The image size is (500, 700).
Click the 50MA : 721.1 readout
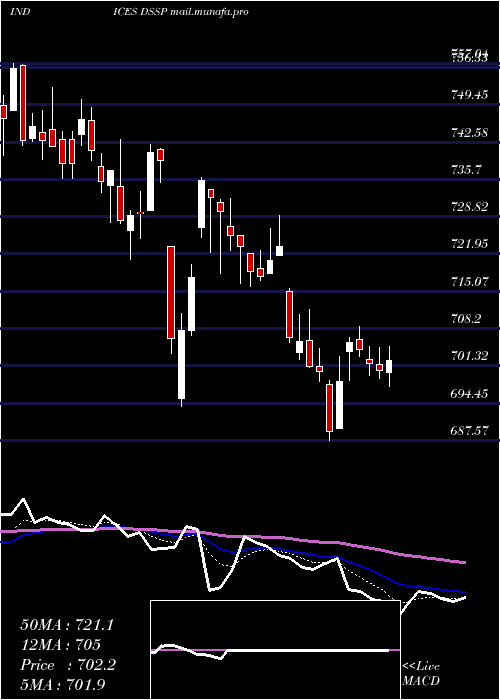pyautogui.click(x=67, y=625)
